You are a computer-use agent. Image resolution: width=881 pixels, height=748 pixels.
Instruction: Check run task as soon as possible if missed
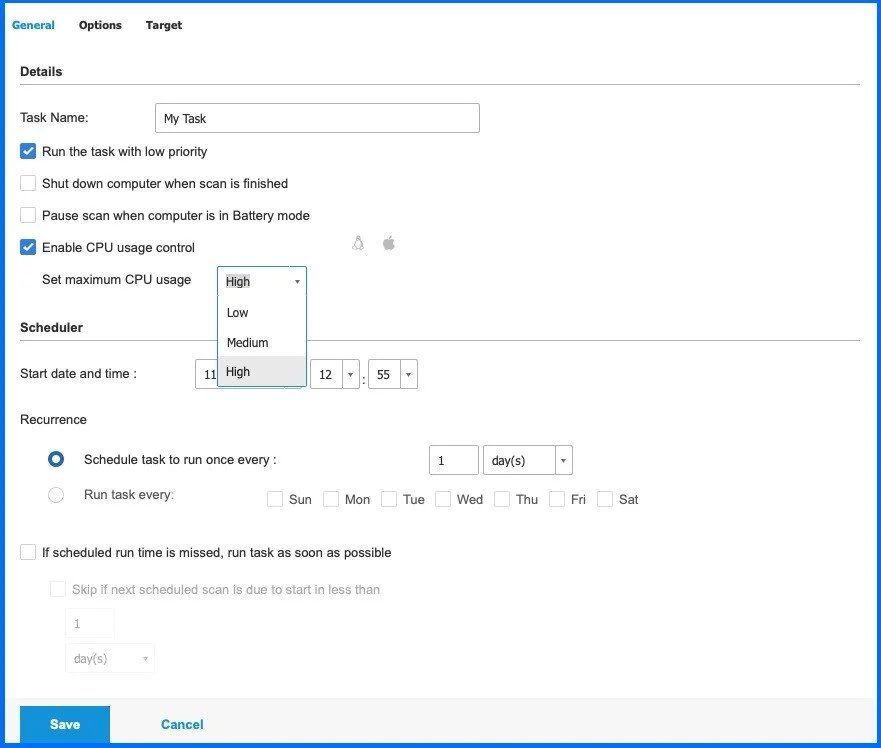coord(28,553)
